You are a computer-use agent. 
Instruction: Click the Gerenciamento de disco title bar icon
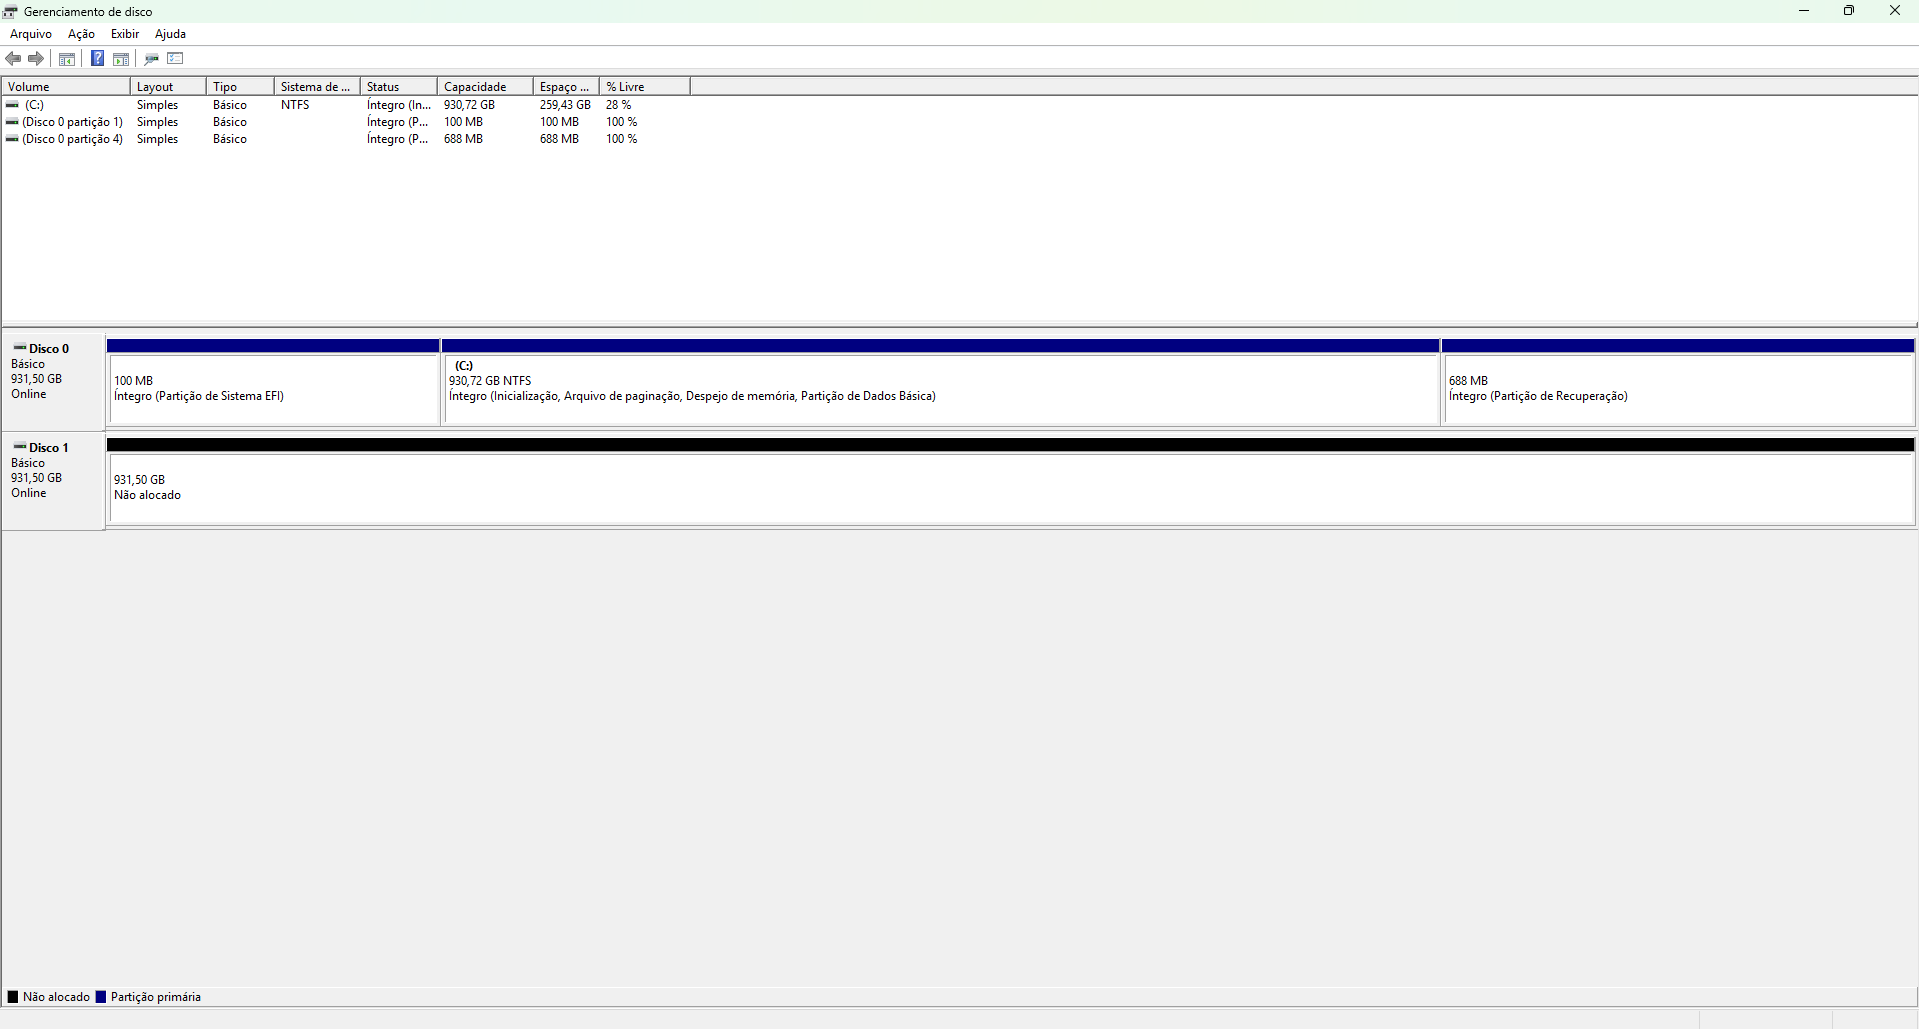(10, 11)
